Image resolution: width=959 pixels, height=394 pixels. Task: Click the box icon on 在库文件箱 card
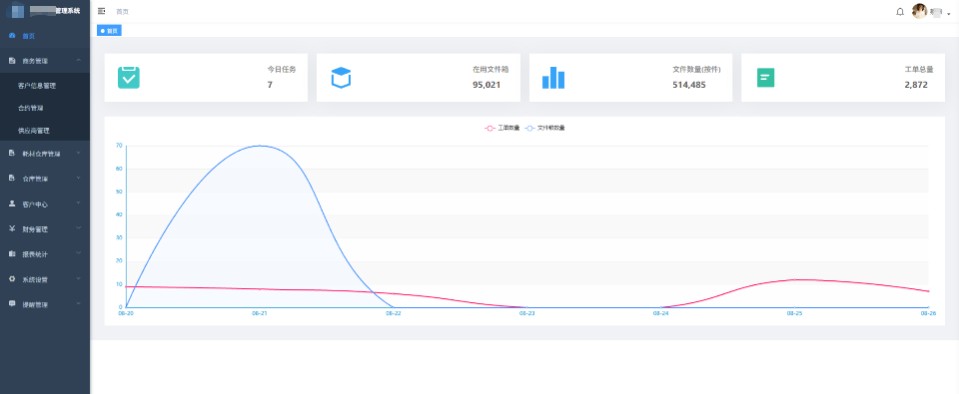click(341, 78)
